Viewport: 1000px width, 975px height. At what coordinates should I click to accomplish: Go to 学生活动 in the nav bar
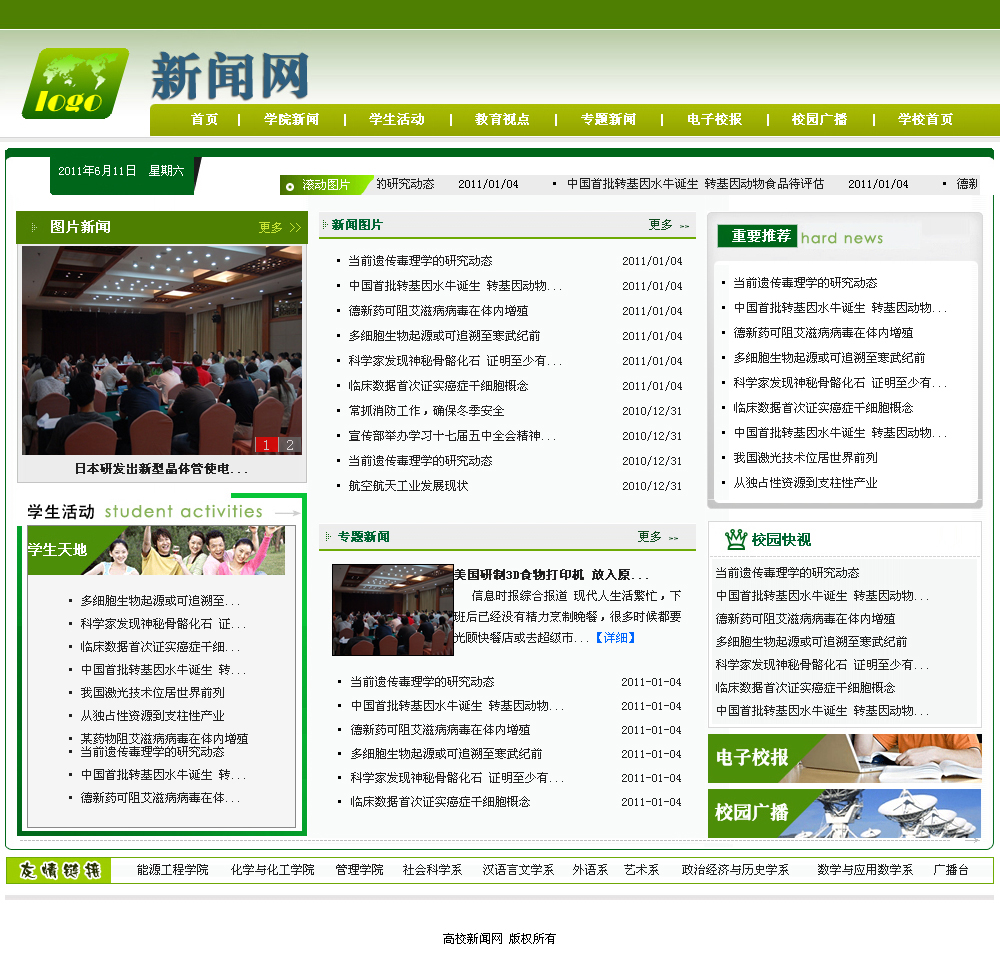tap(397, 119)
